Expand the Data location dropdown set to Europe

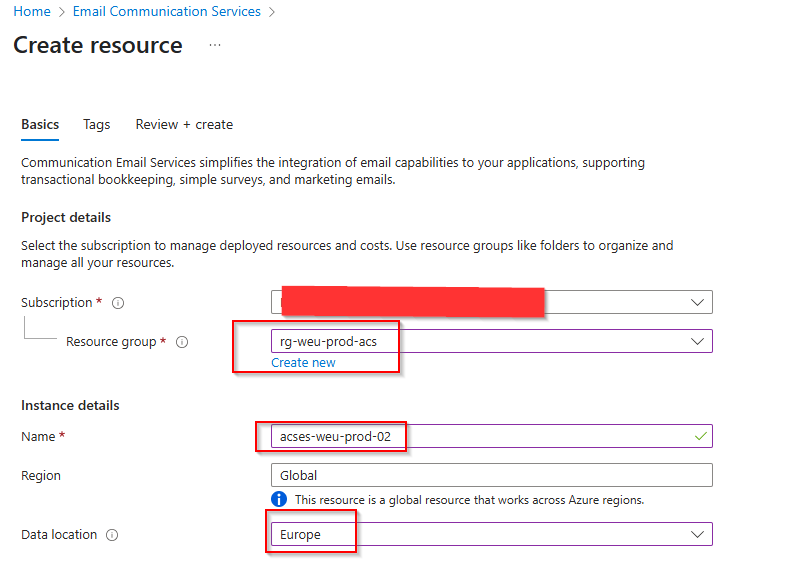[x=697, y=534]
